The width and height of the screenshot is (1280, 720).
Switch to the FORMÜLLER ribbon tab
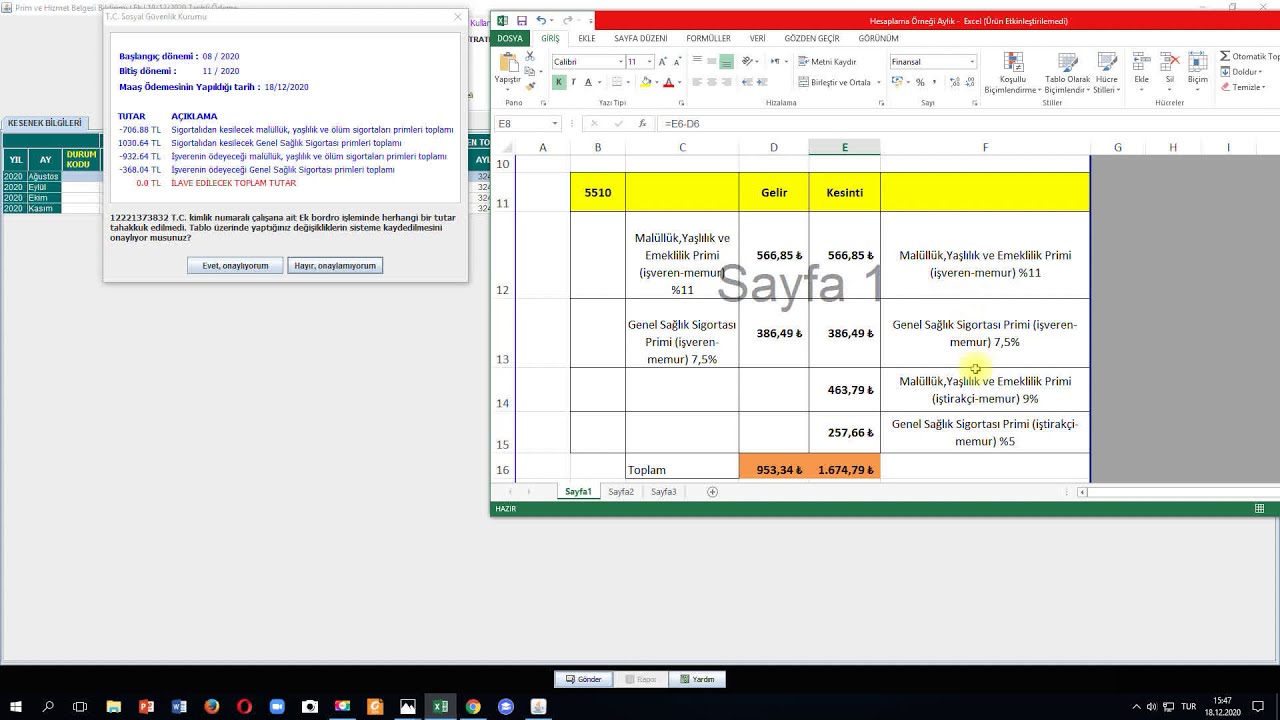(708, 39)
